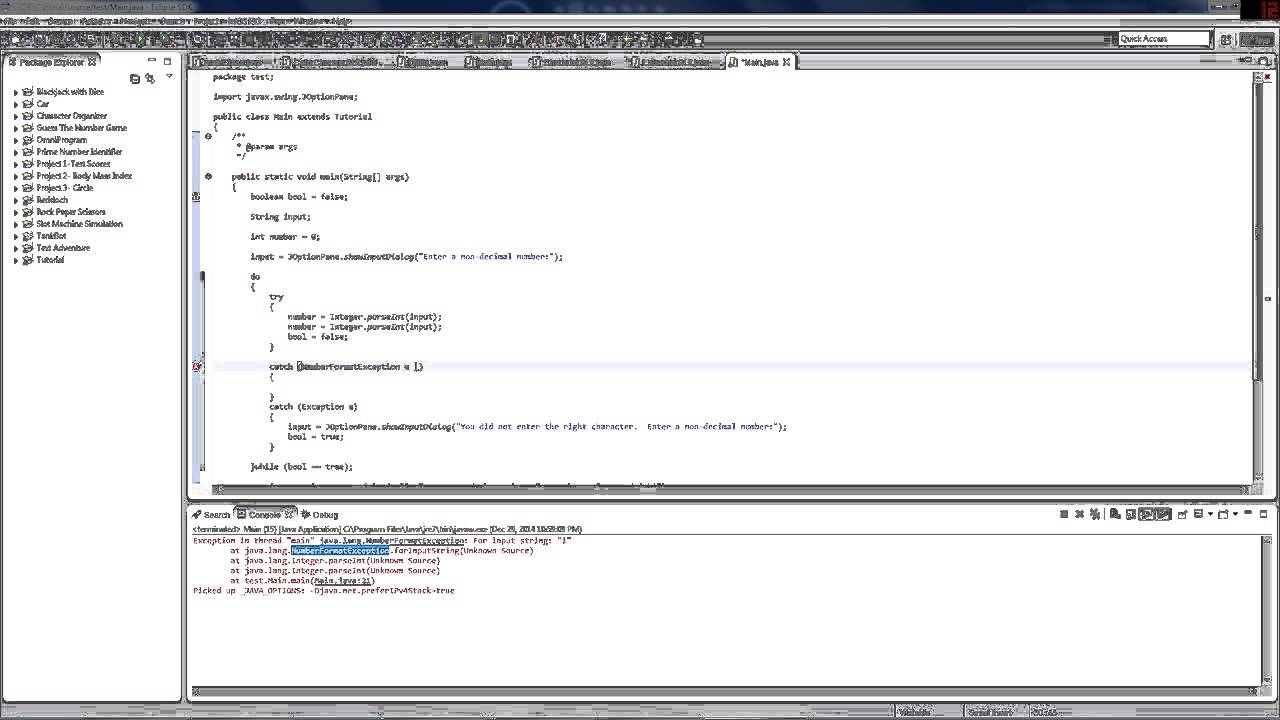Expand the Character Organizer project

click(x=16, y=116)
